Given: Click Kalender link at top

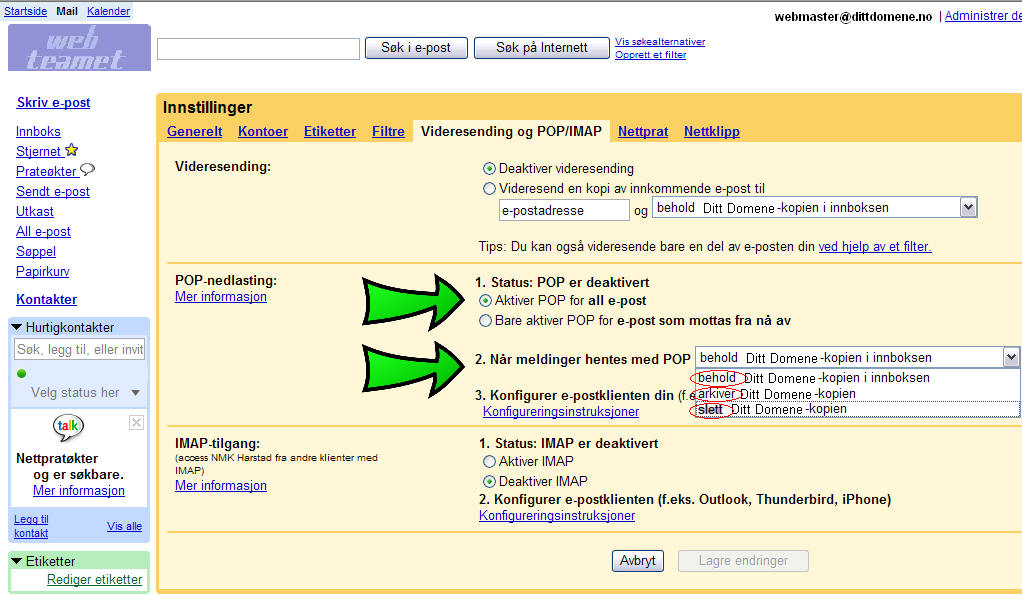Looking at the screenshot, I should pyautogui.click(x=108, y=11).
